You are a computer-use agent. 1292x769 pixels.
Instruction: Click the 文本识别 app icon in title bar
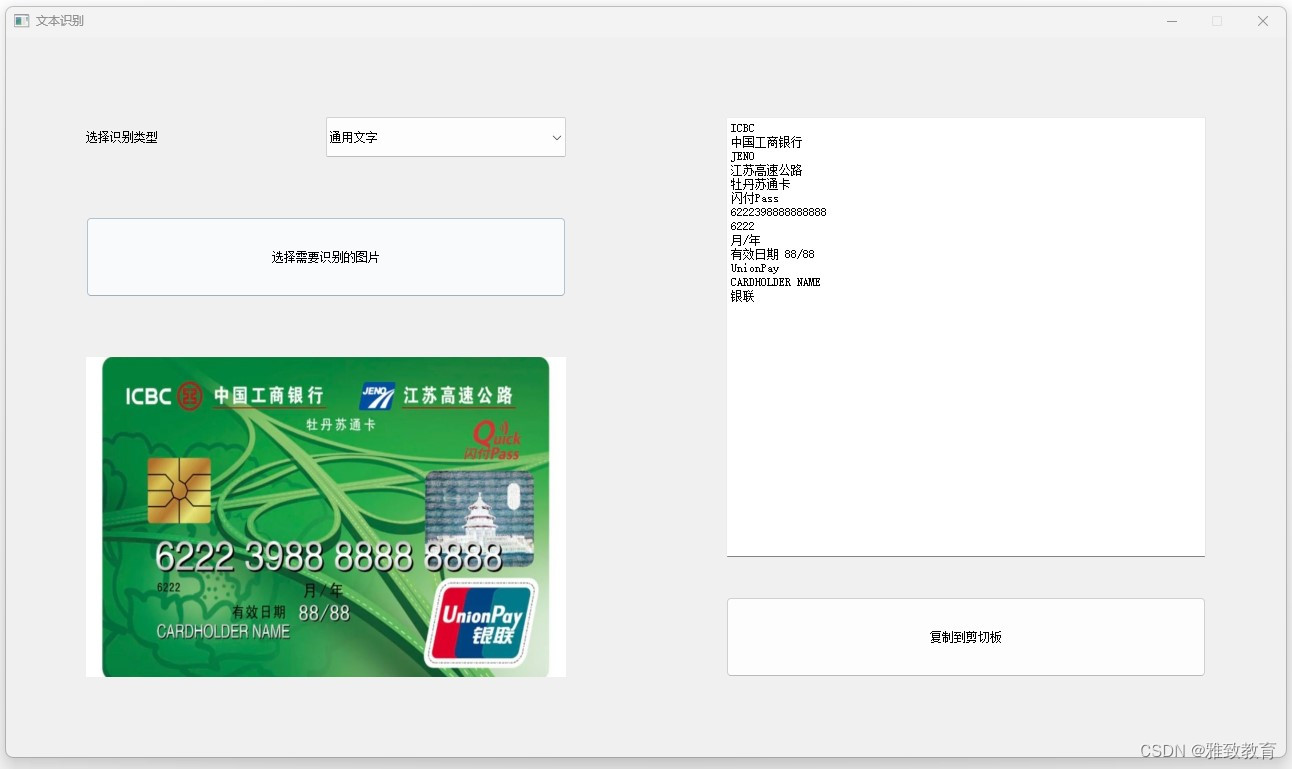pyautogui.click(x=20, y=20)
